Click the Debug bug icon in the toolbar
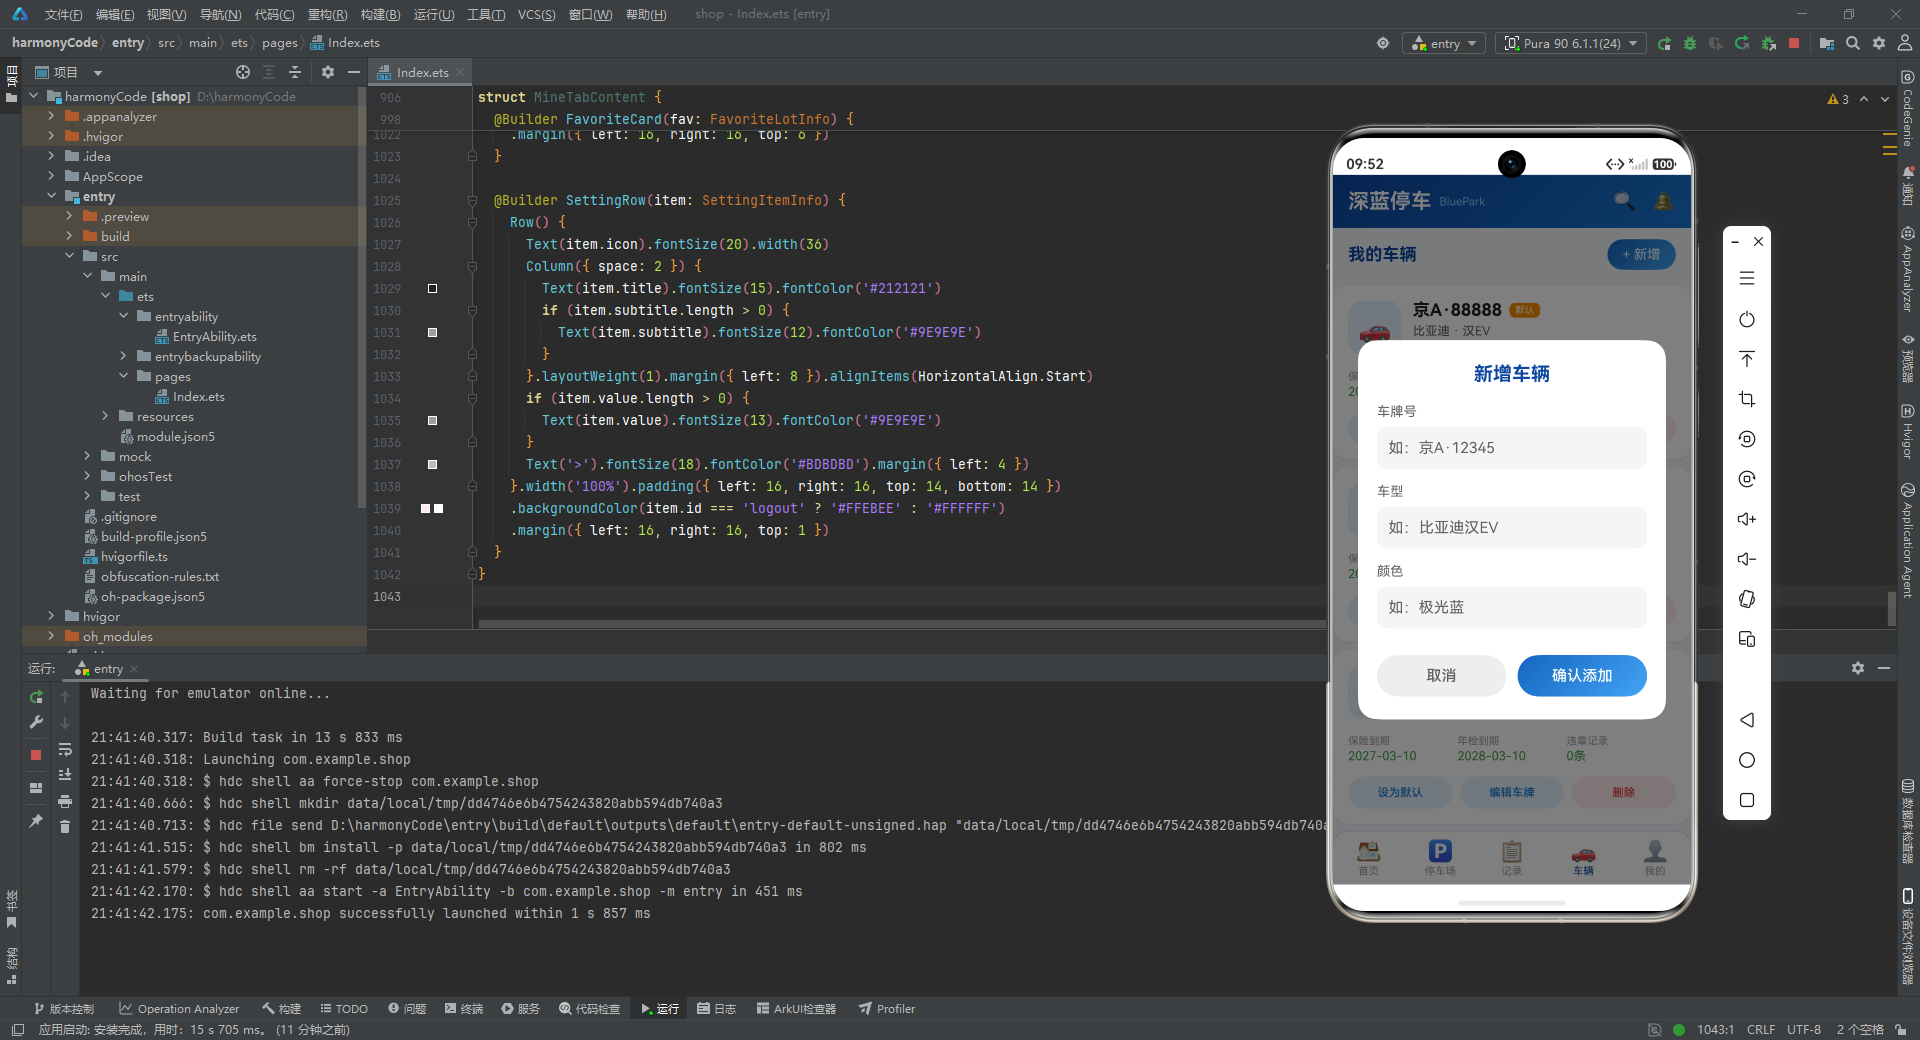 1690,43
